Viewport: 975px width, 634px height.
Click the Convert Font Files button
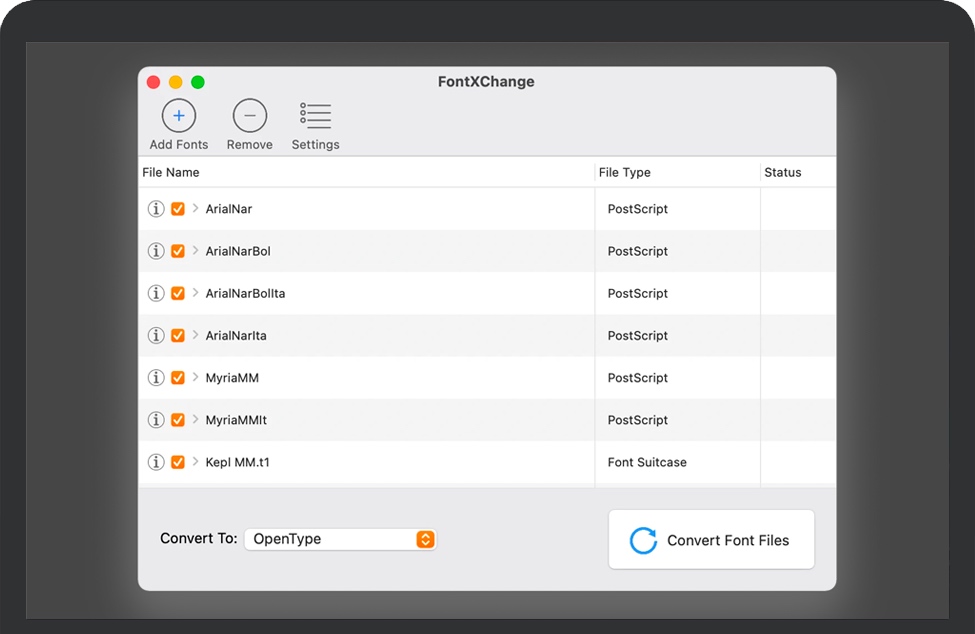click(711, 540)
